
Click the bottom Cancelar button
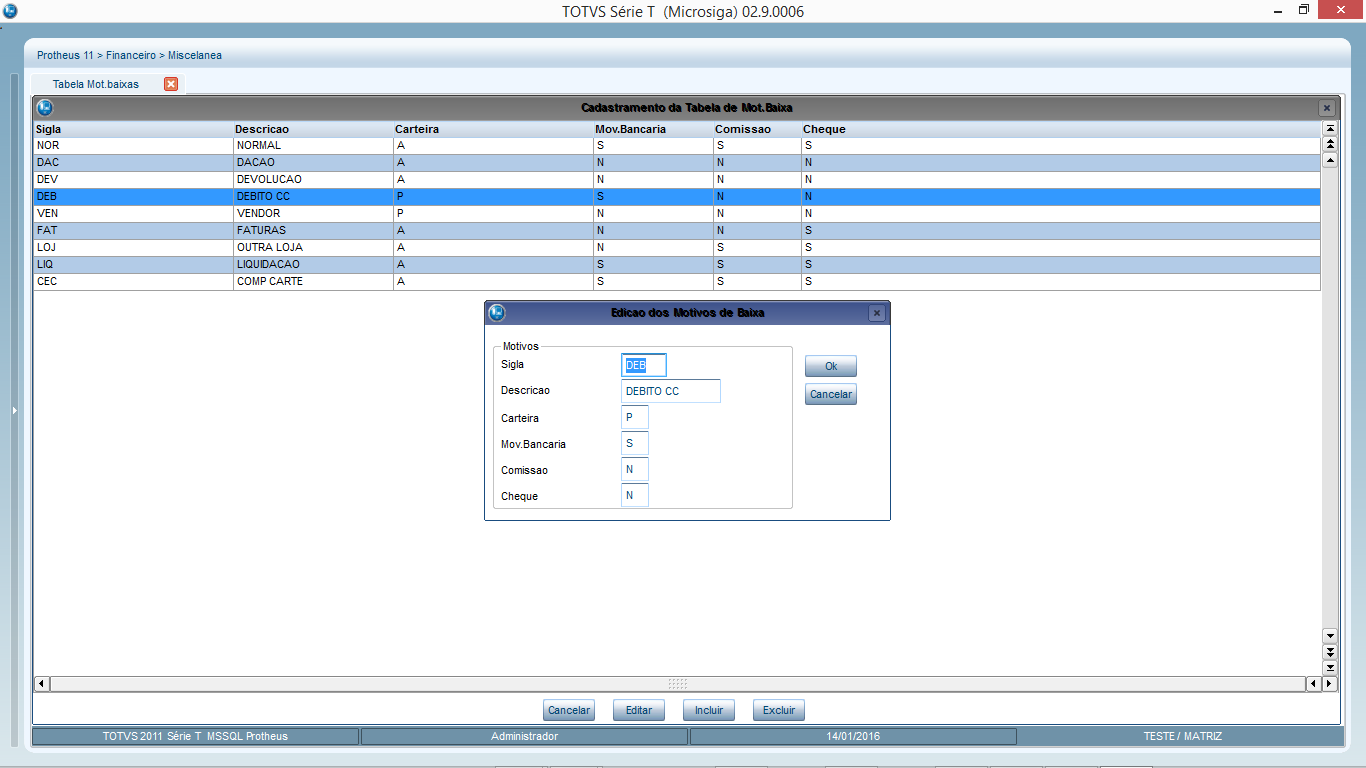[x=569, y=710]
